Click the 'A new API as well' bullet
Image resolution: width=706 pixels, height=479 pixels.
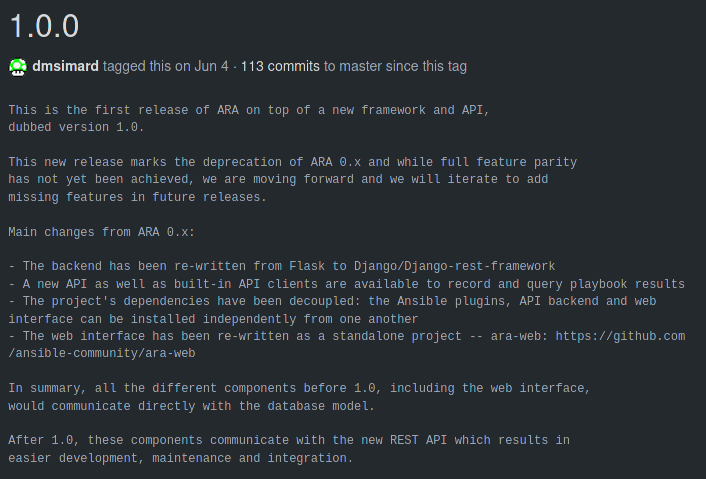tap(347, 285)
